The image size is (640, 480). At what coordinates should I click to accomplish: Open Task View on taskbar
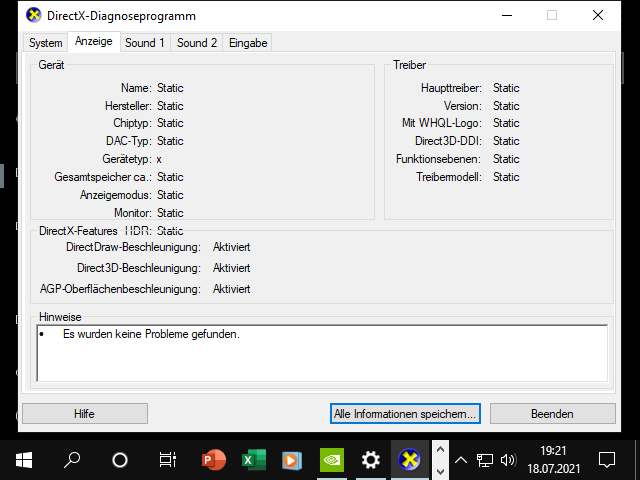167,460
